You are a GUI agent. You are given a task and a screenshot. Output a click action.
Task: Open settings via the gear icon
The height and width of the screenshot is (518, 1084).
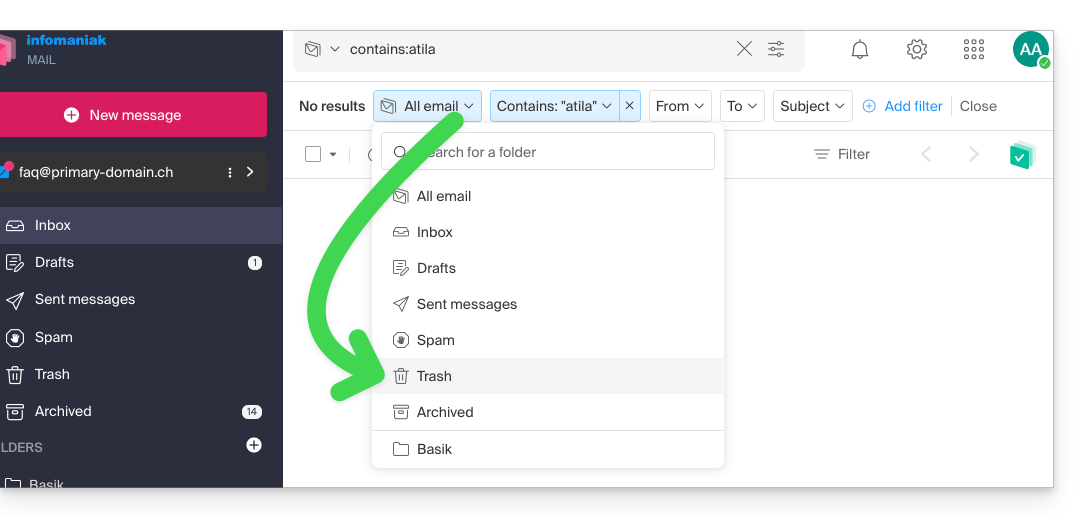click(x=916, y=49)
